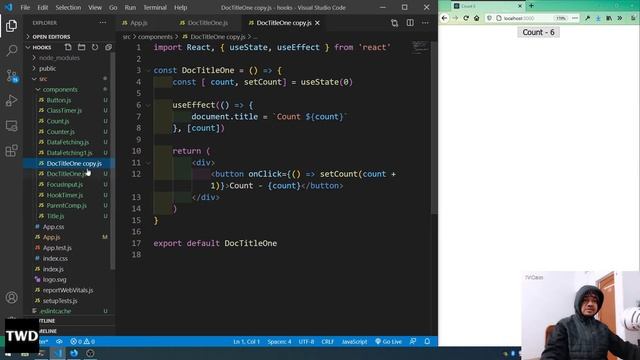
Task: Split the editor to the right
Action: tap(410, 23)
